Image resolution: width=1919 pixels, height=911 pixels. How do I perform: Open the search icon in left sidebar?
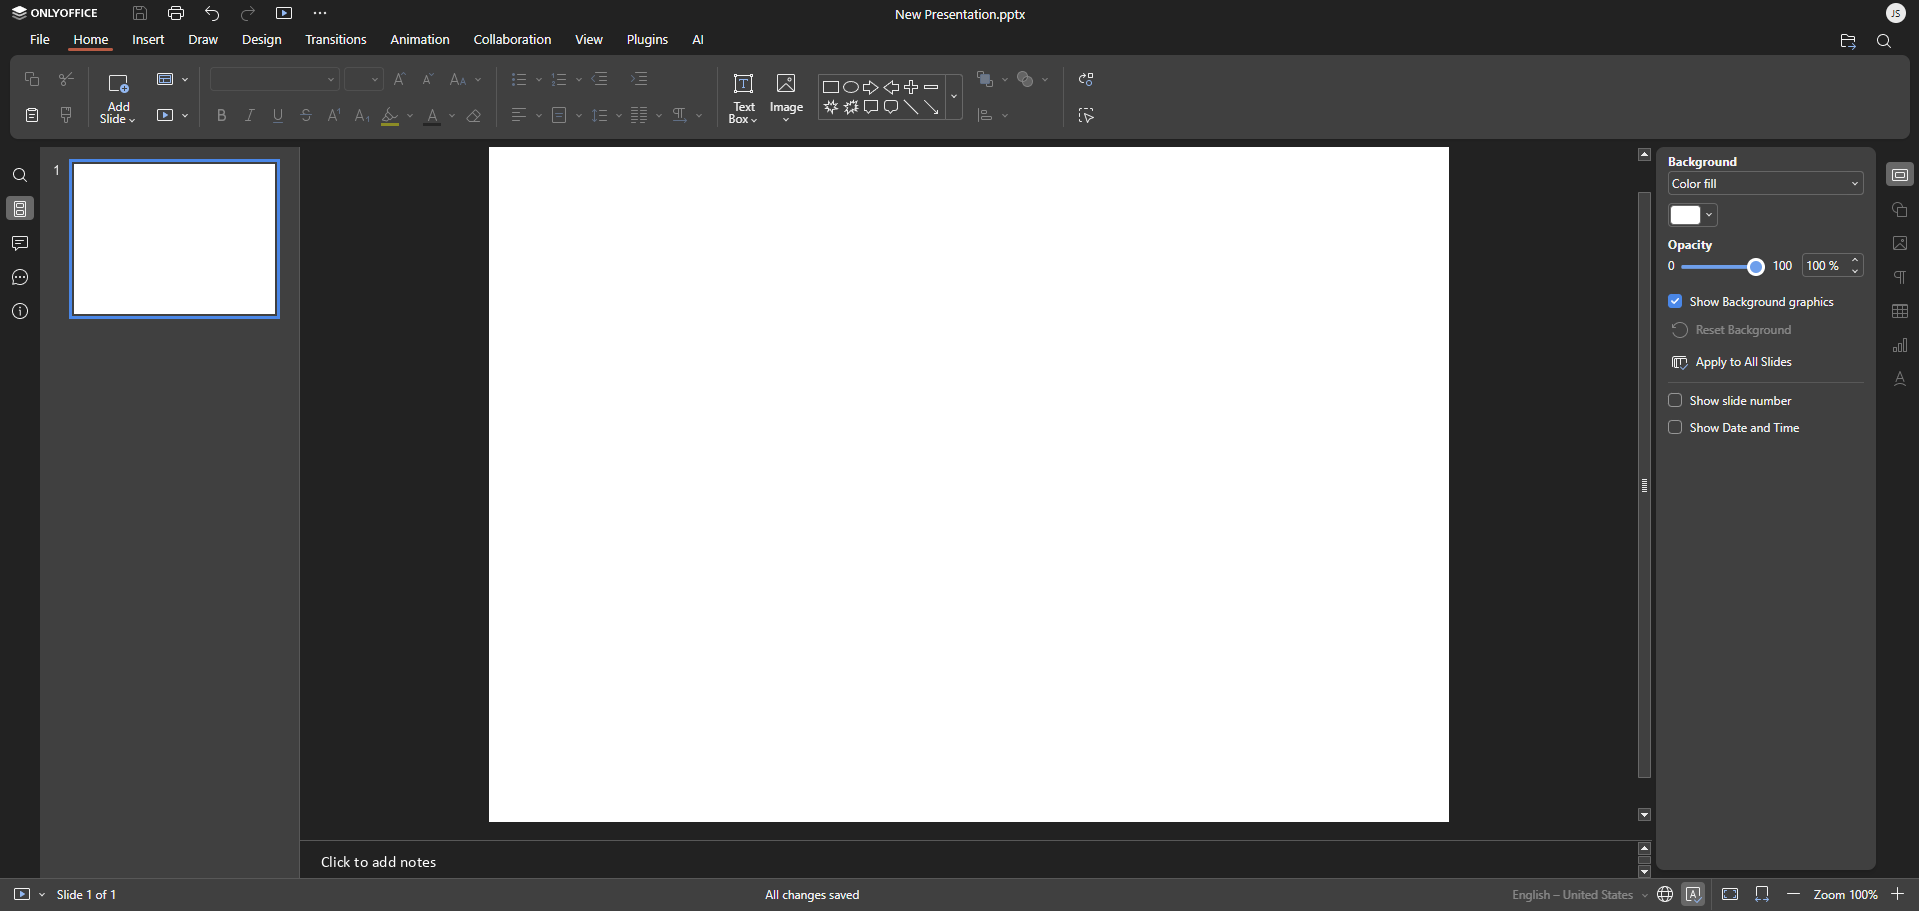click(20, 176)
